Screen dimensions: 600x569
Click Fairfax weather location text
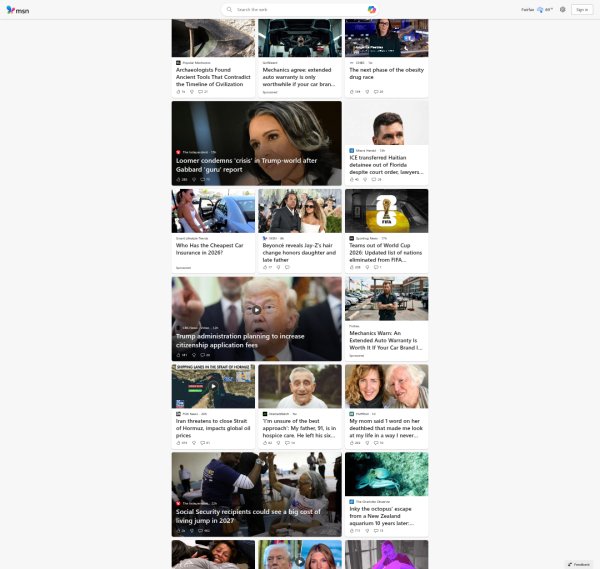pos(527,10)
